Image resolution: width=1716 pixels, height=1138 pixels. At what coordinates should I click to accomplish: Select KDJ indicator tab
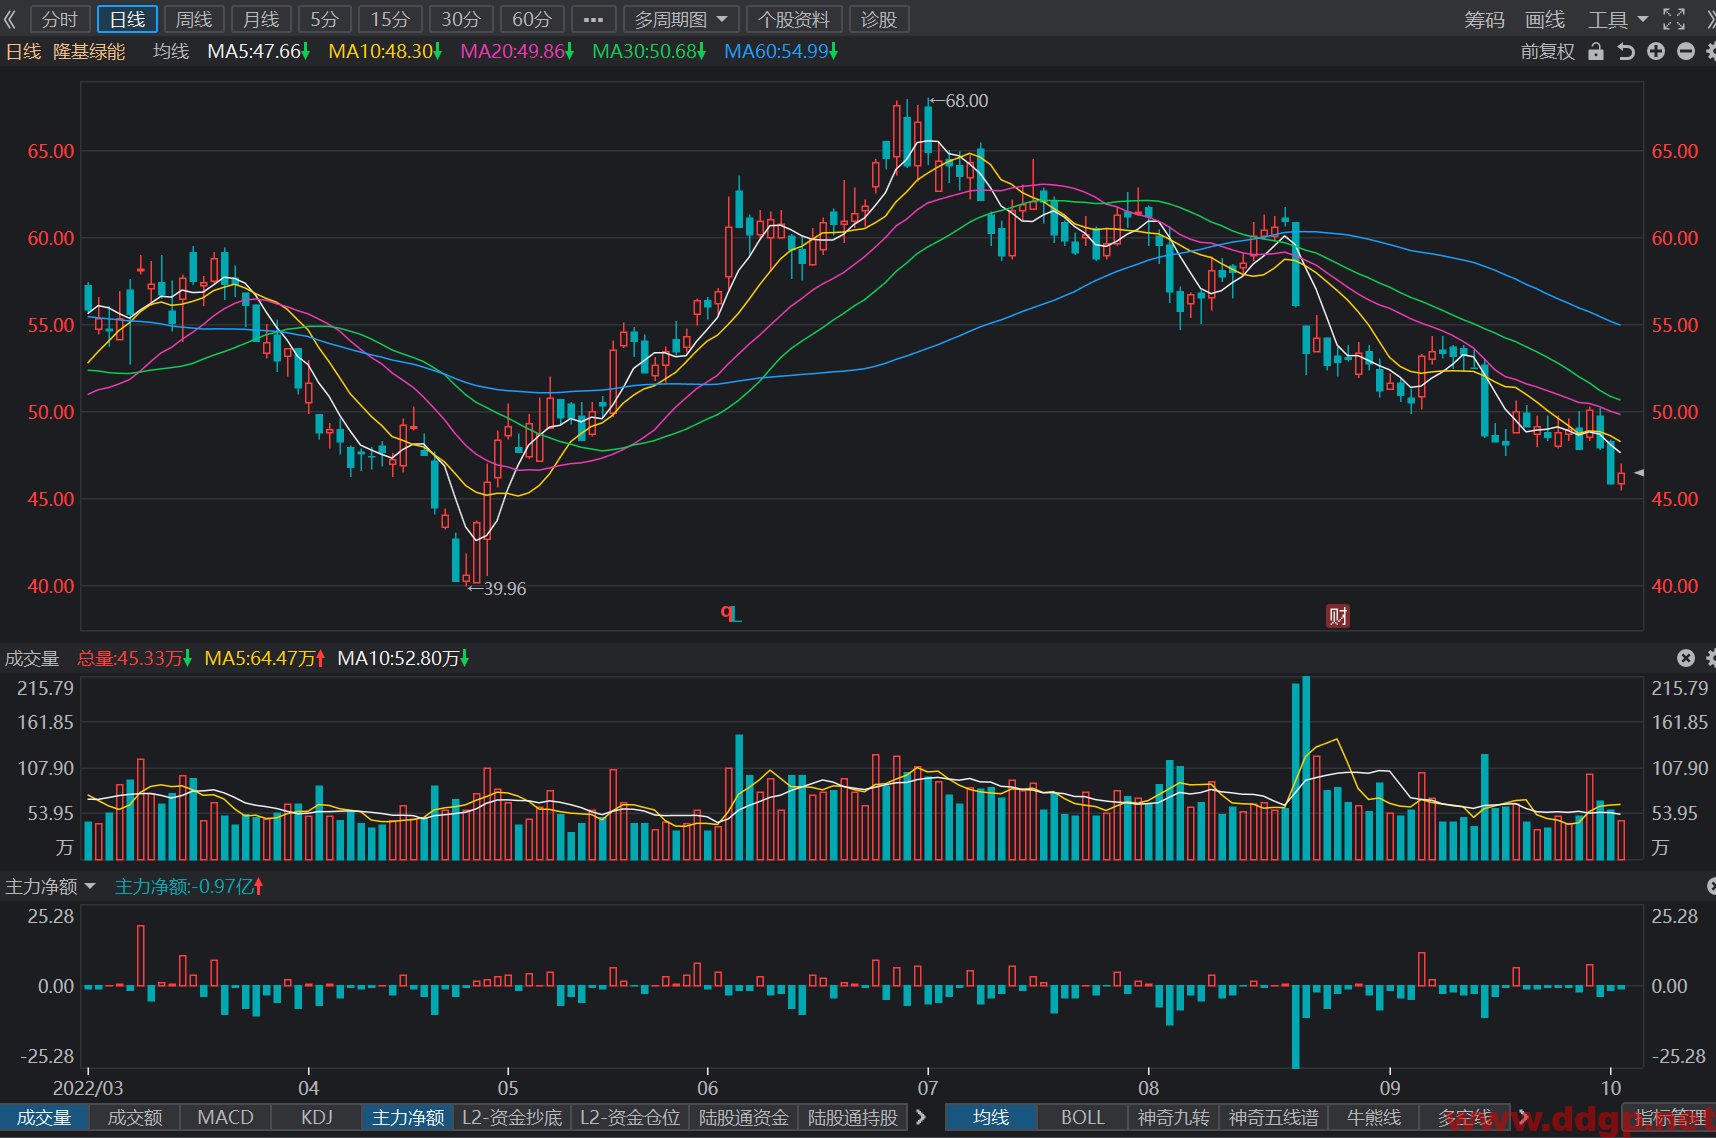pyautogui.click(x=317, y=1117)
